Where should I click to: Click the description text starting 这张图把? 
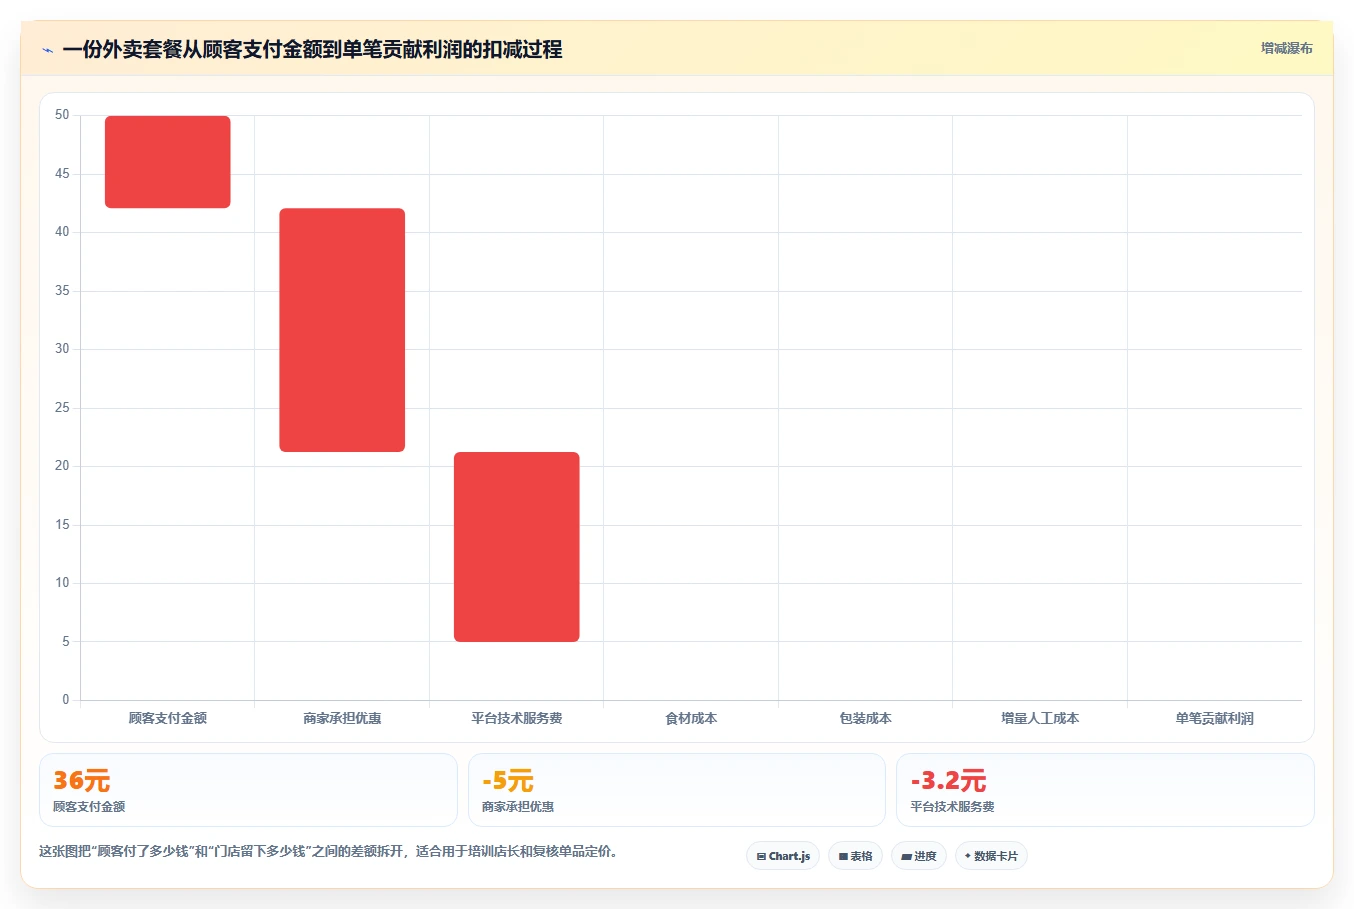tap(330, 852)
